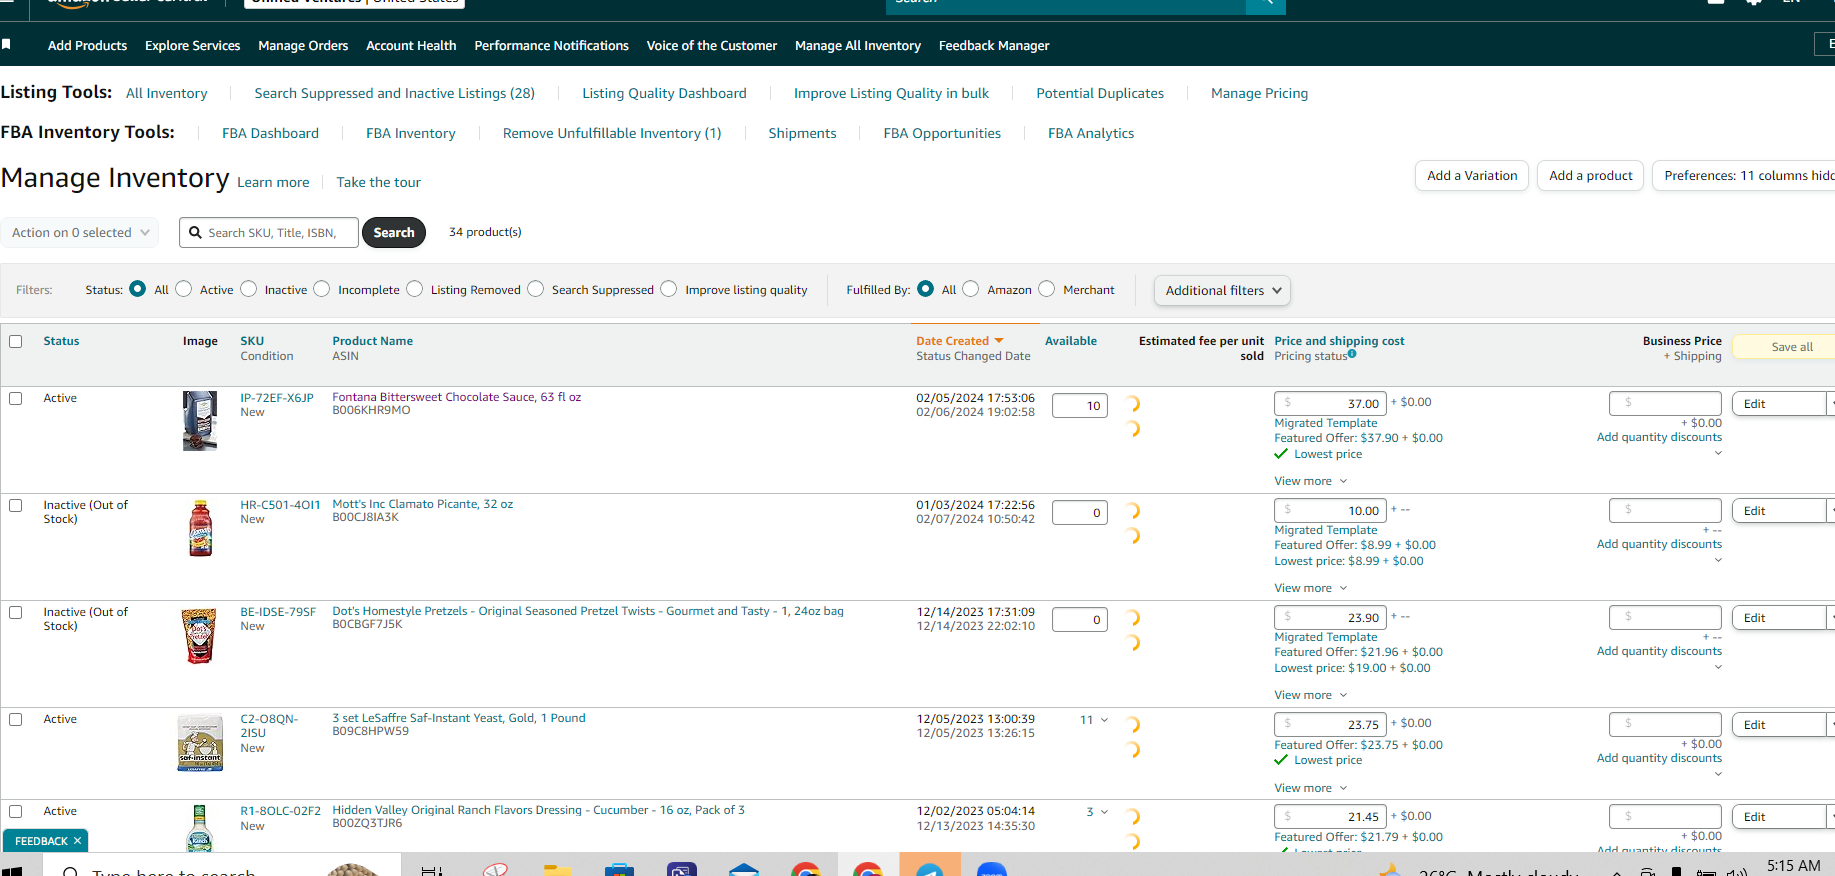Tick the select-all checkbox in the table header
The height and width of the screenshot is (876, 1835).
coord(16,341)
